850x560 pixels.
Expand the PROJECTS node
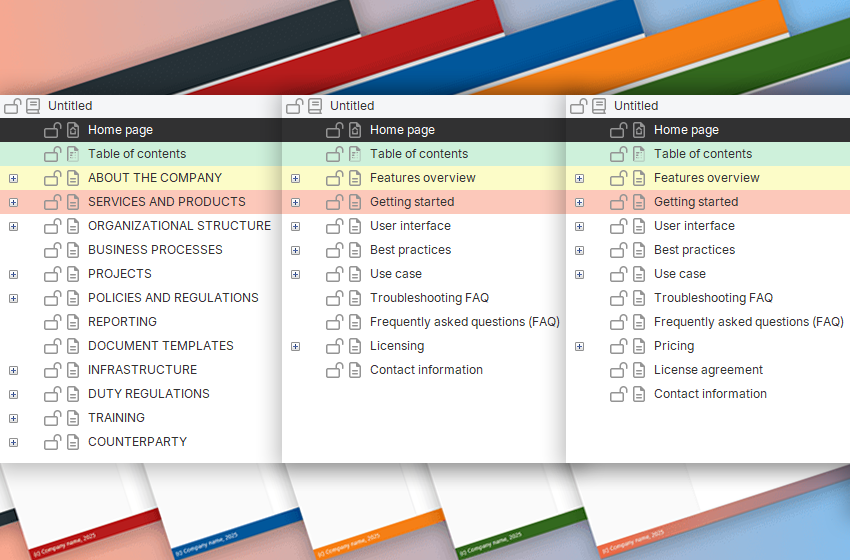point(14,274)
